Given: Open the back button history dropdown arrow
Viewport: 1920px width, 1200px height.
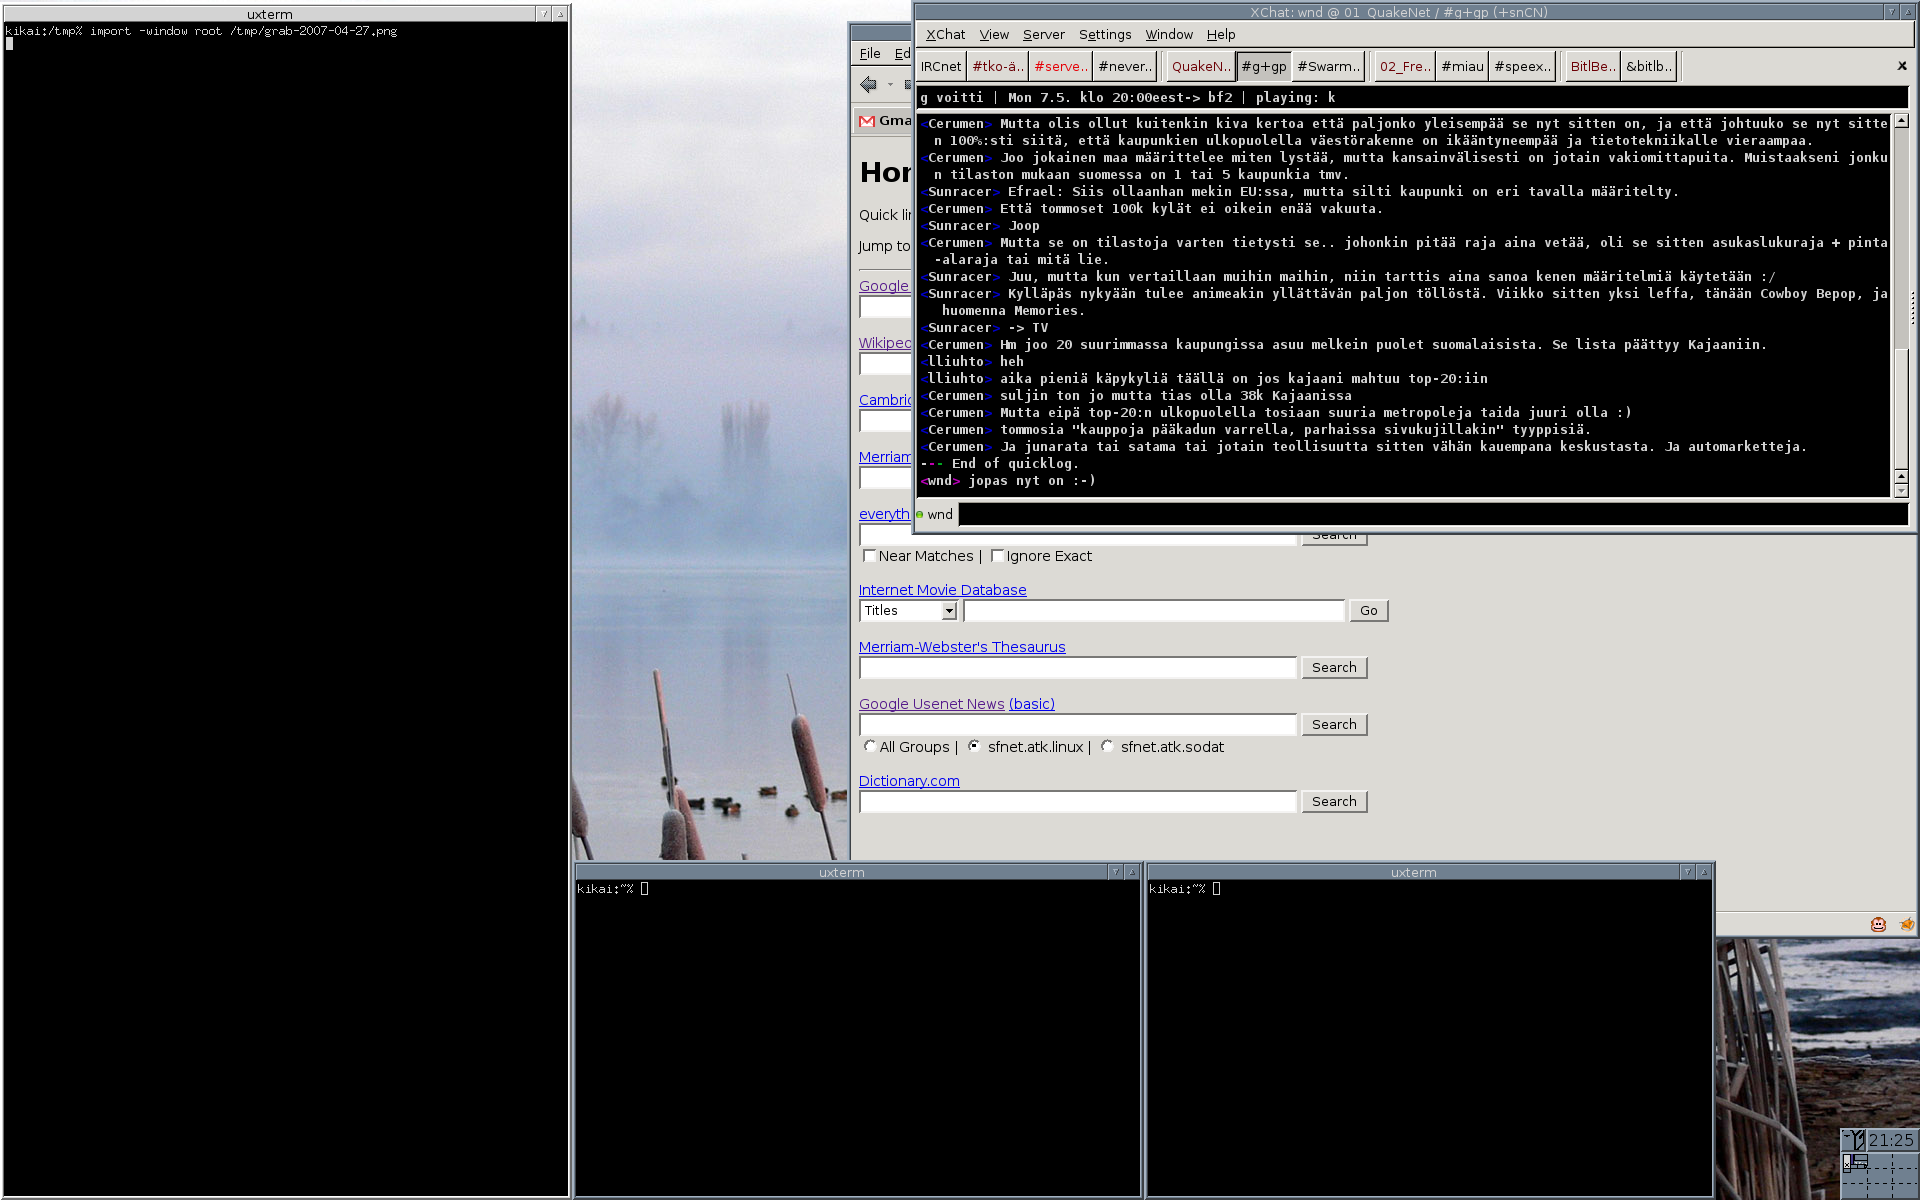Looking at the screenshot, I should click(x=890, y=85).
